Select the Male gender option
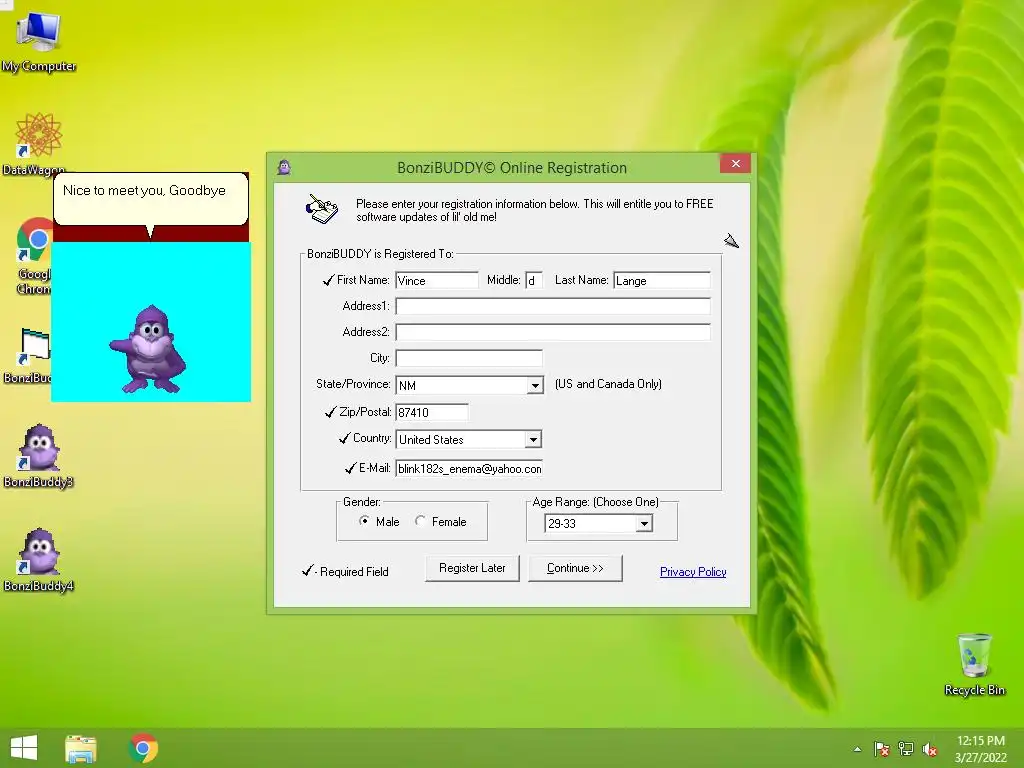 [x=364, y=521]
